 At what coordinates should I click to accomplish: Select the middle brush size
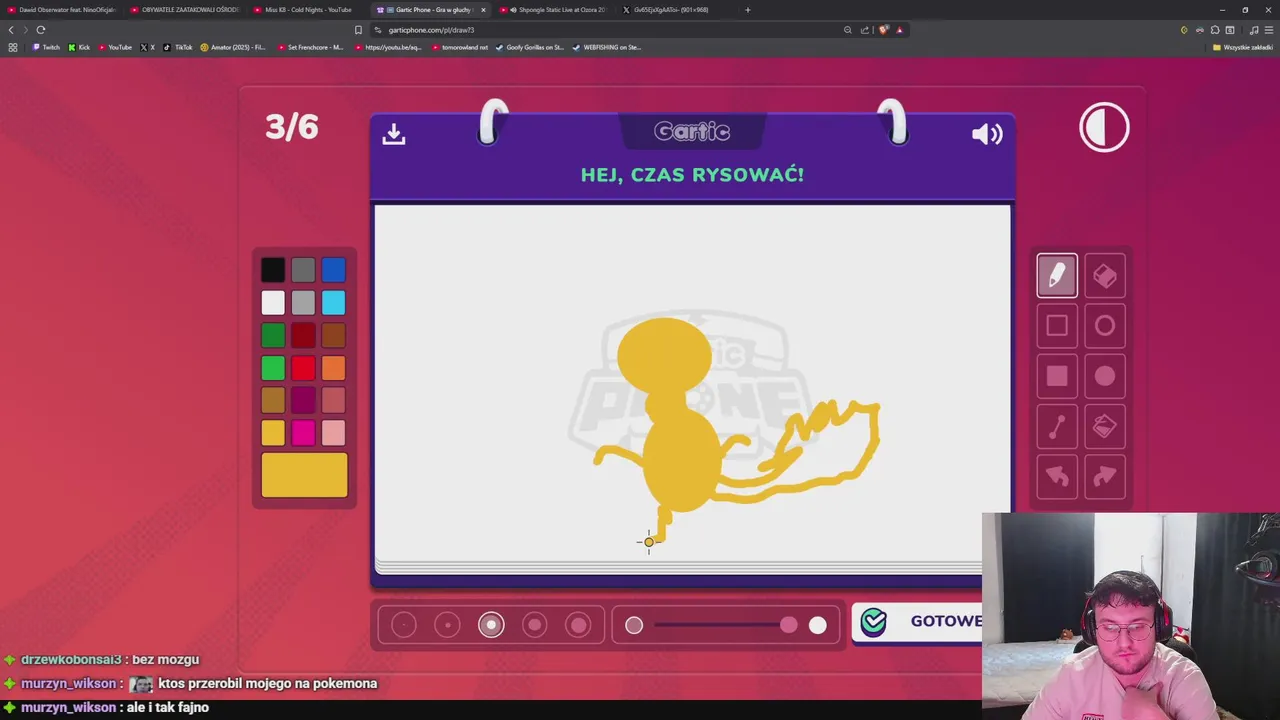(x=491, y=625)
